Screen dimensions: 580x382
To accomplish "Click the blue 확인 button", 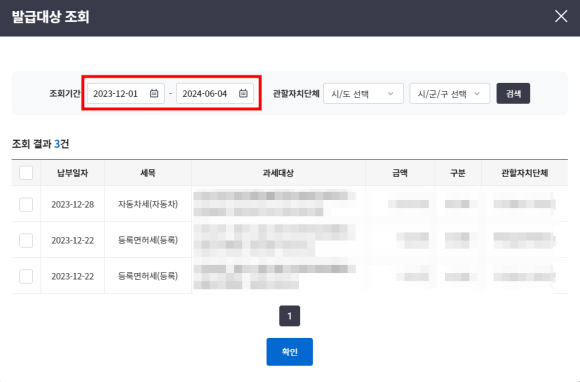I will [290, 352].
